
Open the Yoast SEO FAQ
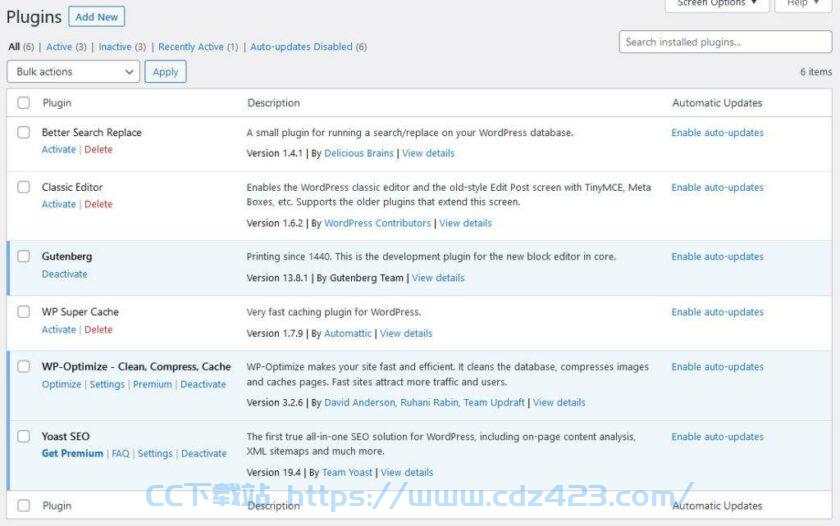121,453
